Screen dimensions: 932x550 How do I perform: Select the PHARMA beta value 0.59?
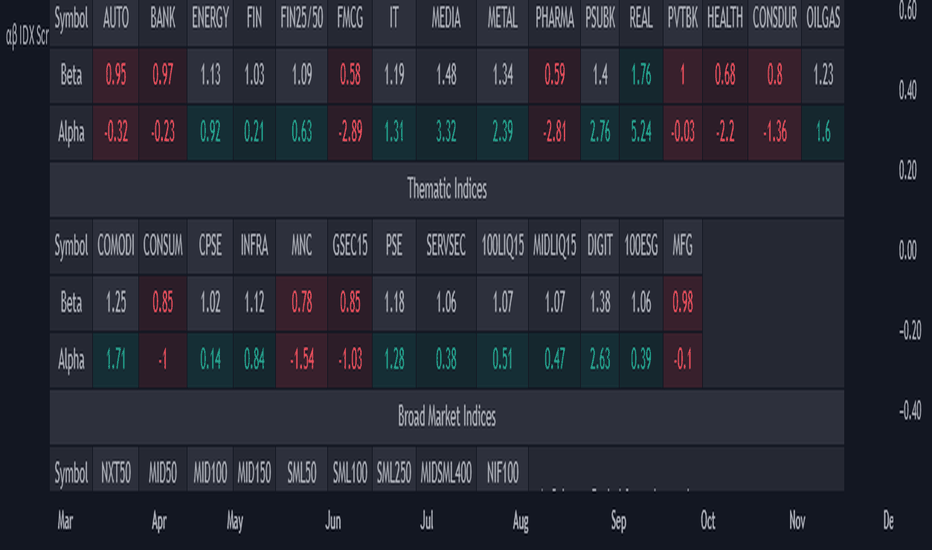pos(554,76)
